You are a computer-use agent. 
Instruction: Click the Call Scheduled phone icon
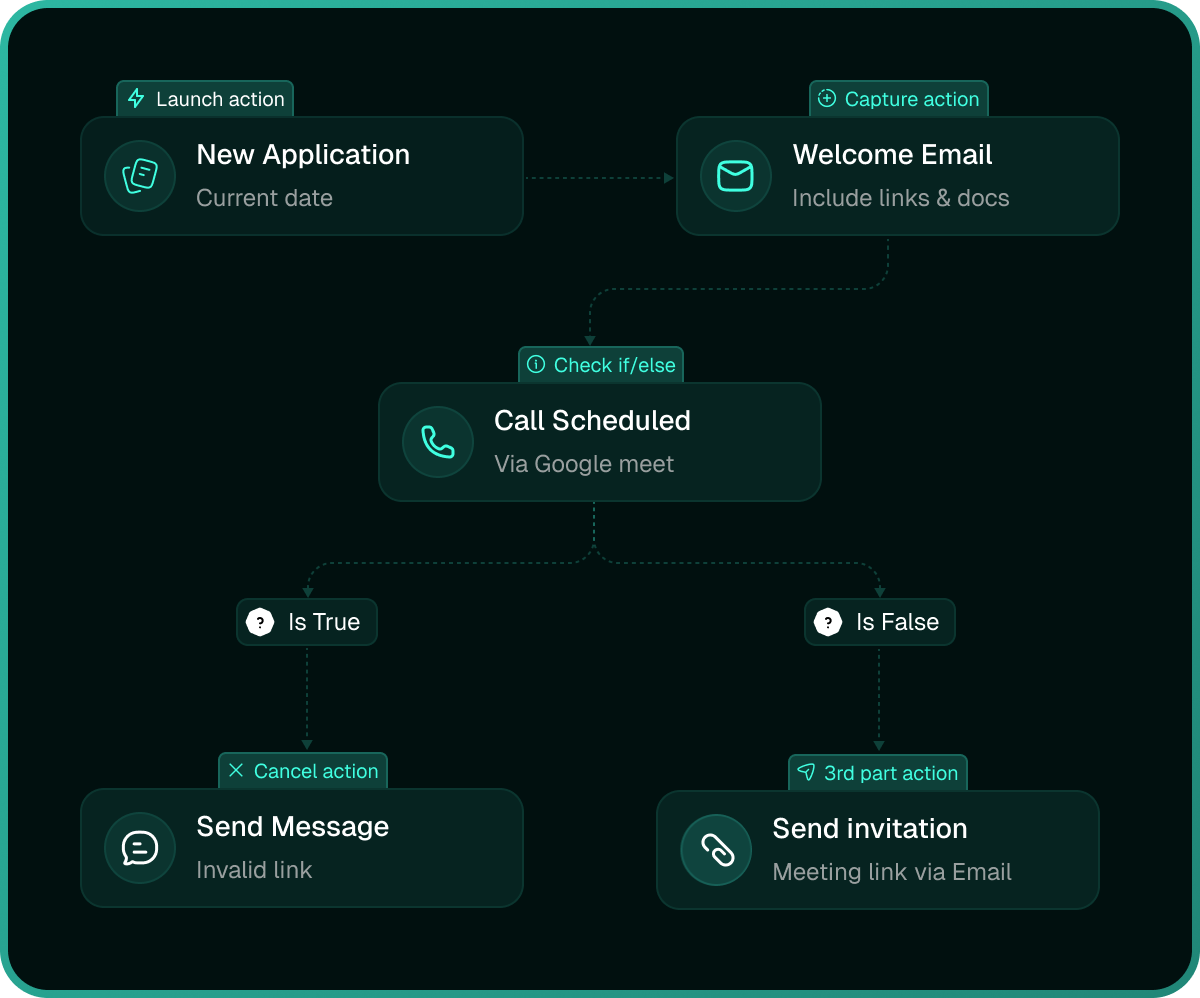click(438, 442)
